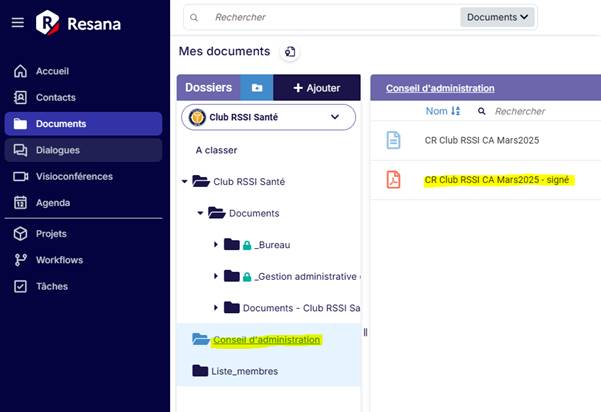Viewport: 601px width, 412px height.
Task: Expand the _Gestion administrative folder
Action: point(216,277)
